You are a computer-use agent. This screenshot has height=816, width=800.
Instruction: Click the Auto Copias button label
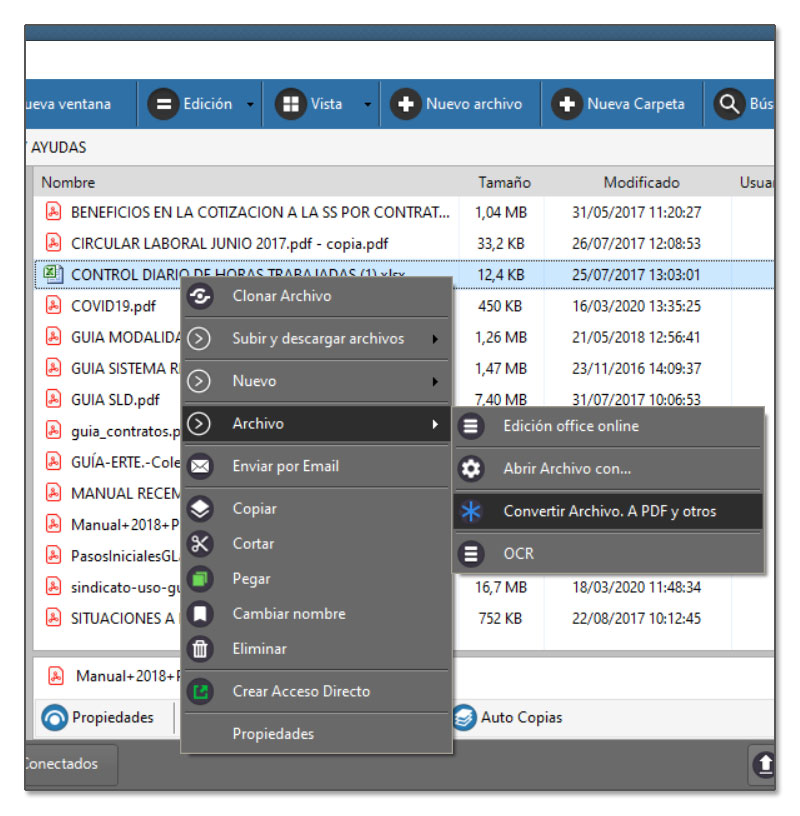pyautogui.click(x=522, y=718)
